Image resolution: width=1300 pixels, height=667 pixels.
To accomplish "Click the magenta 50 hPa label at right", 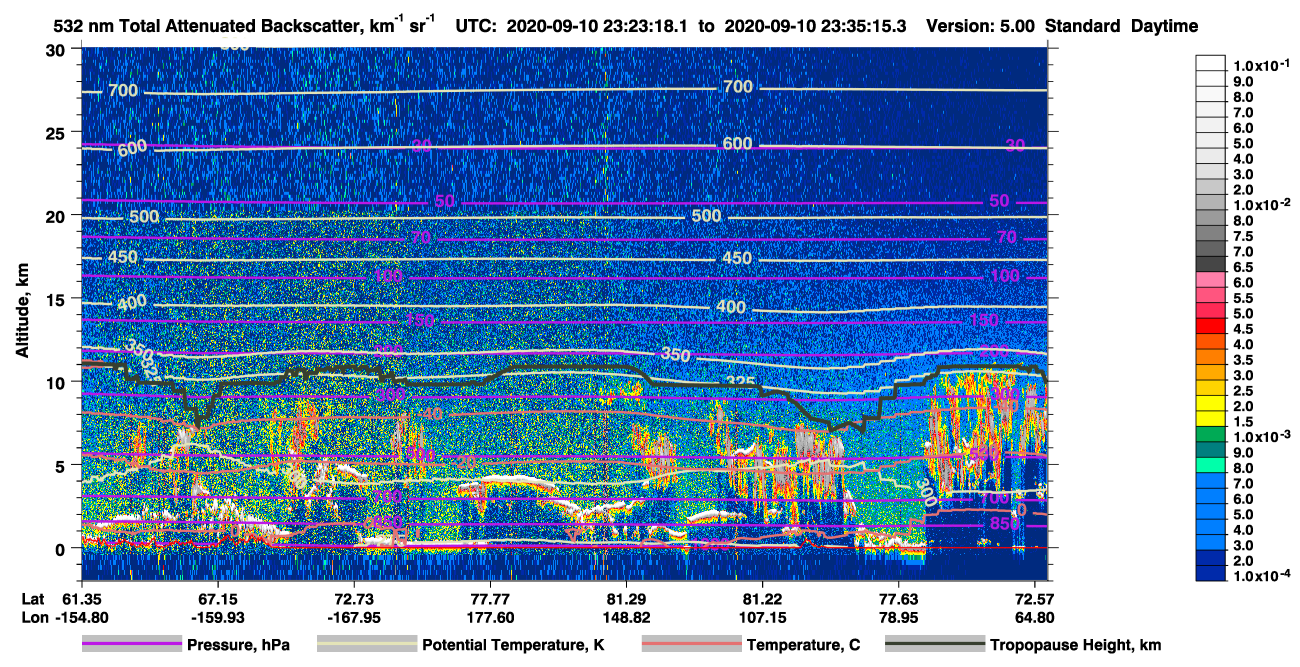I will [x=999, y=201].
